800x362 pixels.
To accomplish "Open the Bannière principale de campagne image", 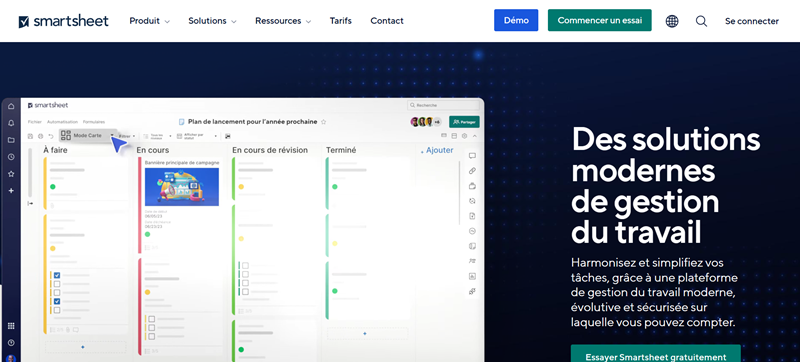I will [x=182, y=187].
